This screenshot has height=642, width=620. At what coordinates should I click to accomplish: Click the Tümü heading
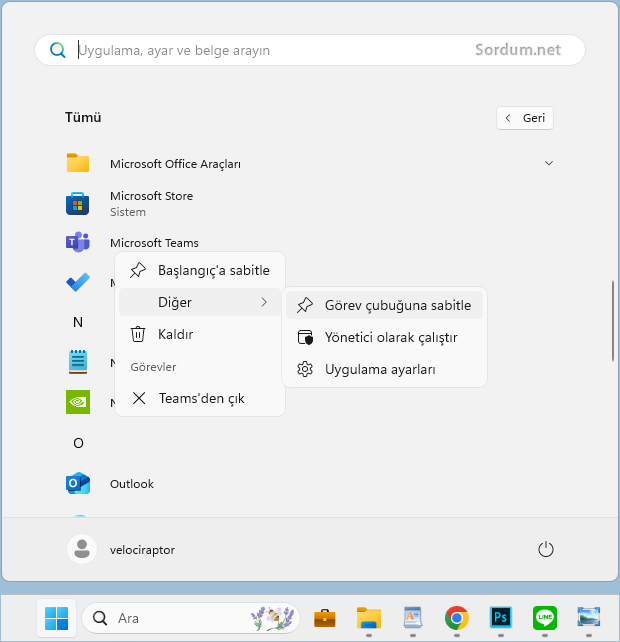(83, 118)
